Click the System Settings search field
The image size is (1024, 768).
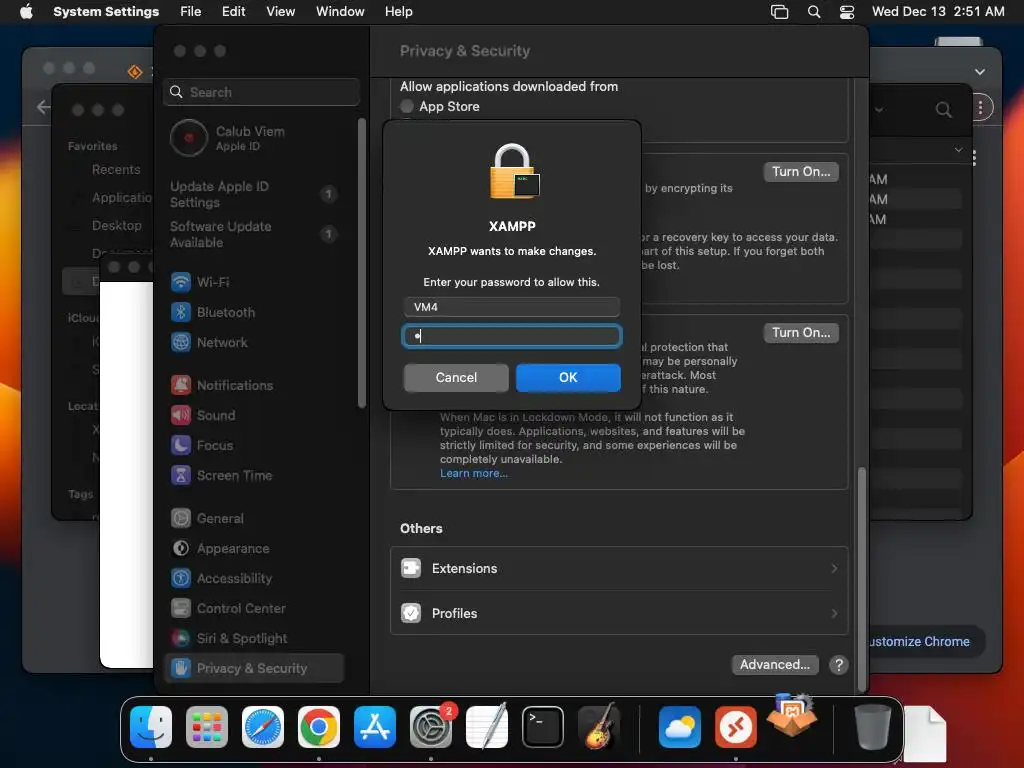(261, 92)
